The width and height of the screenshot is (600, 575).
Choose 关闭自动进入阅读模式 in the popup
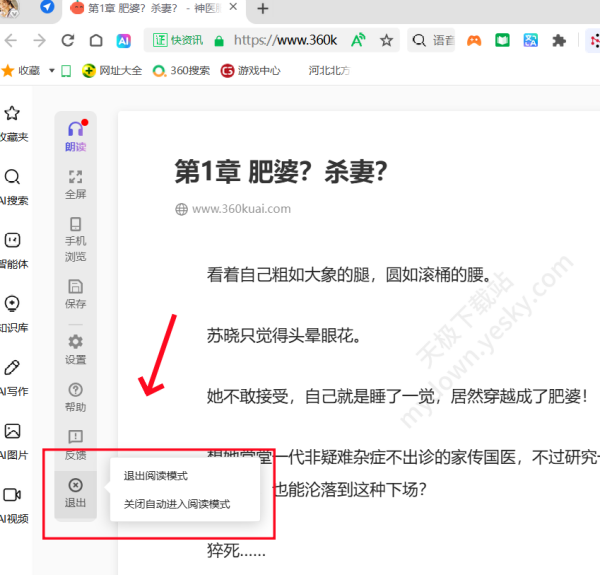176,504
